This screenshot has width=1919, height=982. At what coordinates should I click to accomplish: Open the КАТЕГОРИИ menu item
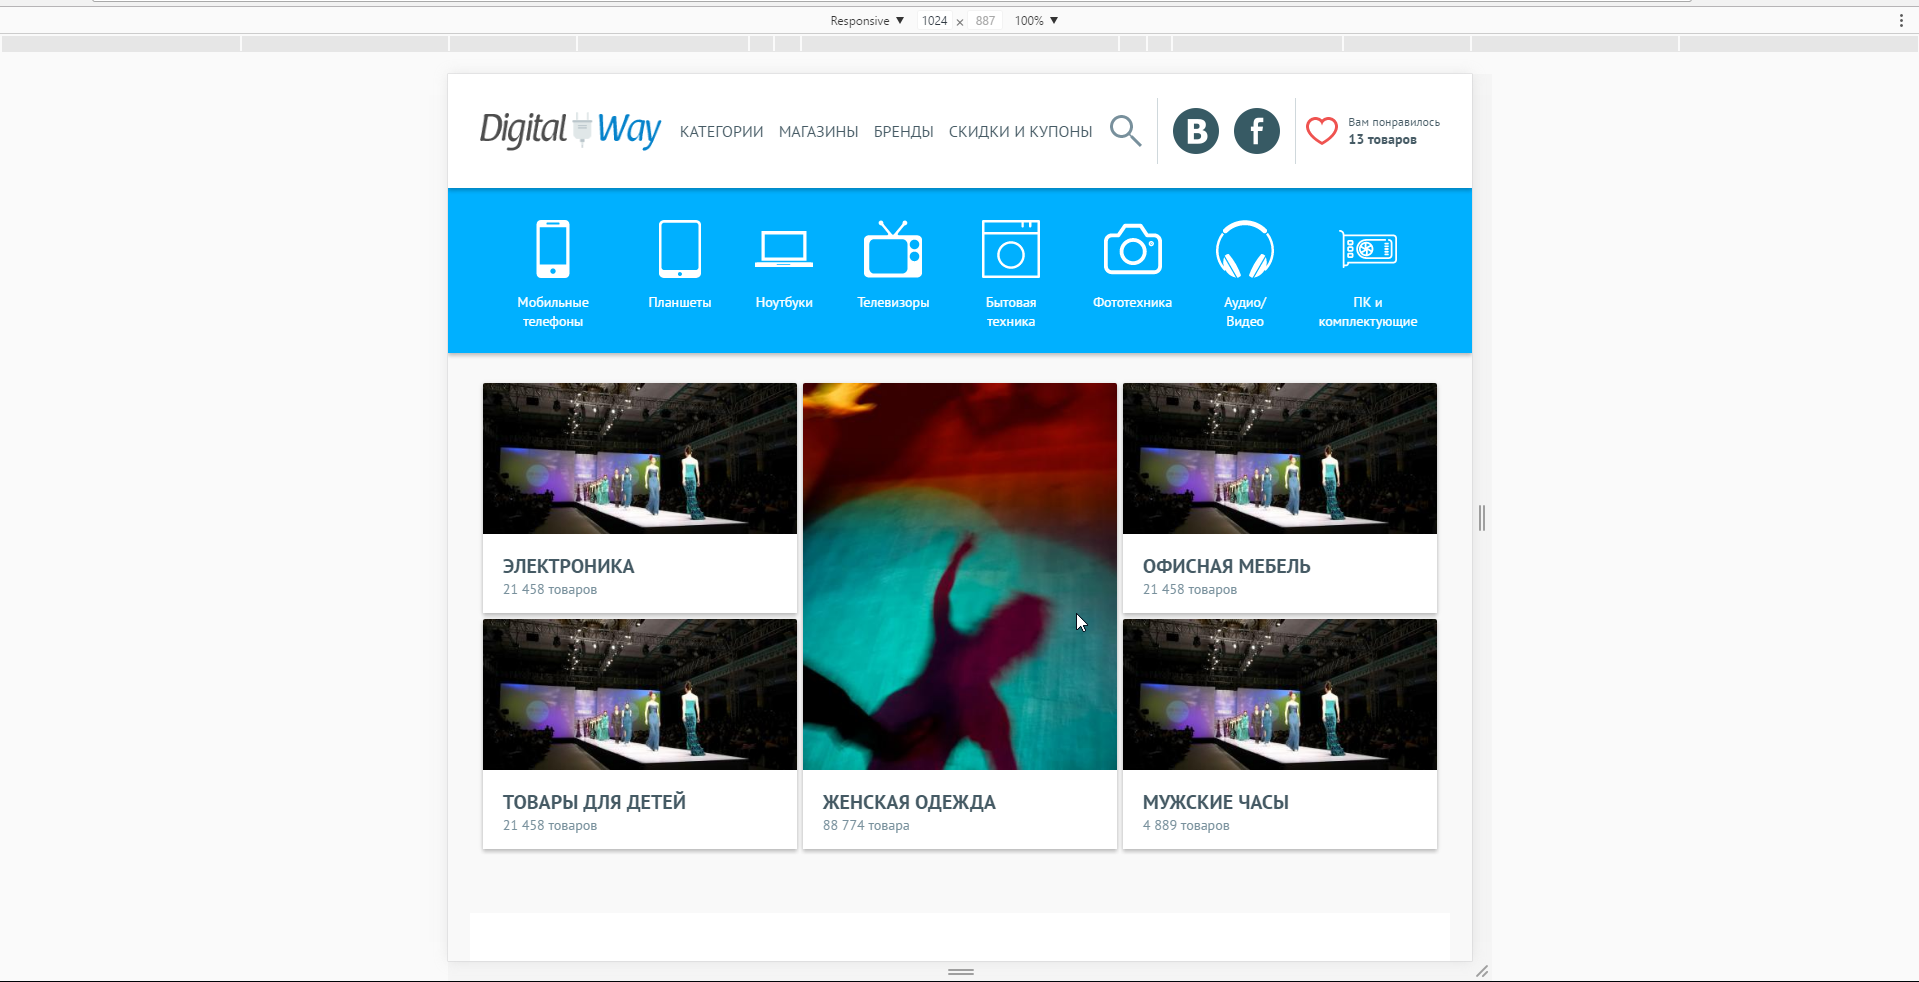[721, 132]
